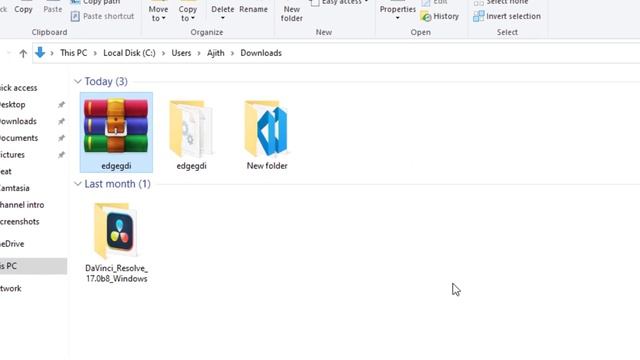The image size is (640, 360).
Task: Open Screenshots folder in sidebar
Action: click(20, 222)
